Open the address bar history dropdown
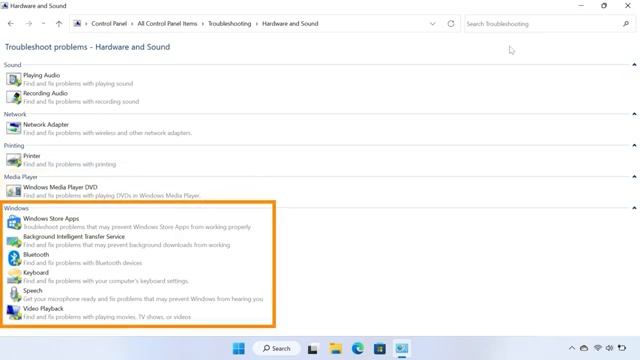Image resolution: width=640 pixels, height=360 pixels. 433,24
